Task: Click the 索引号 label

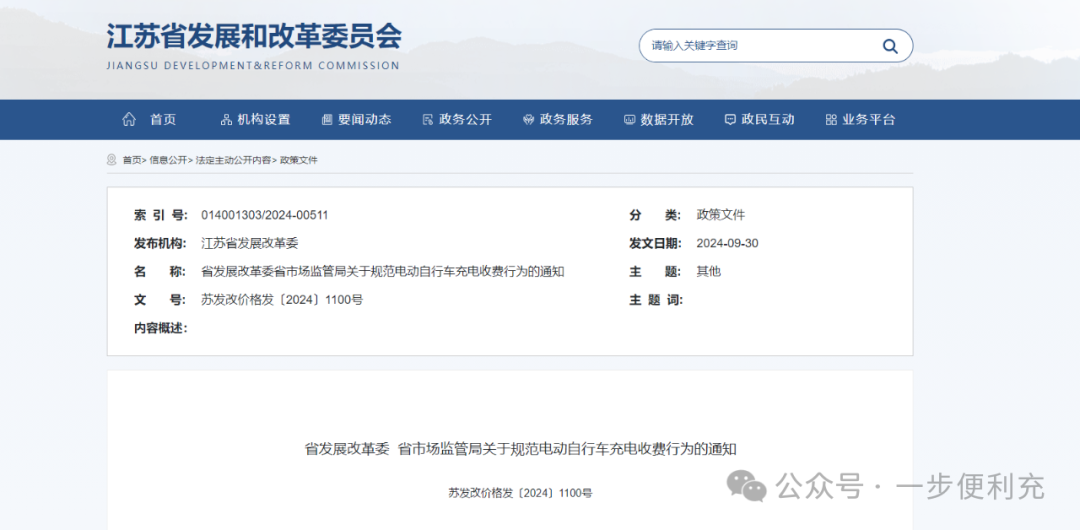Action: pyautogui.click(x=160, y=215)
